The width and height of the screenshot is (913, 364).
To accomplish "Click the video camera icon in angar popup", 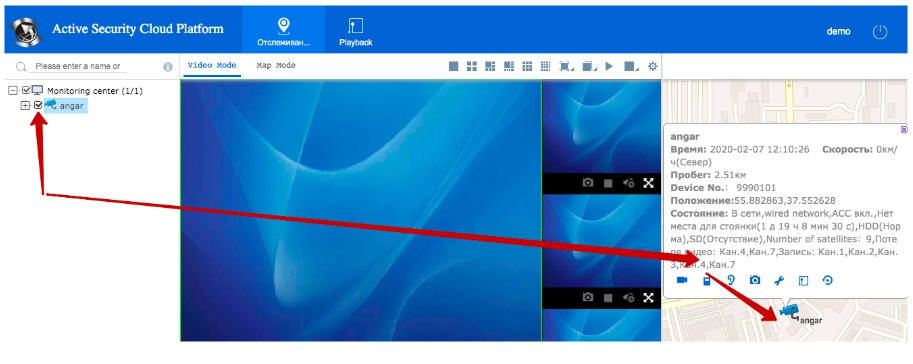I will [x=682, y=280].
